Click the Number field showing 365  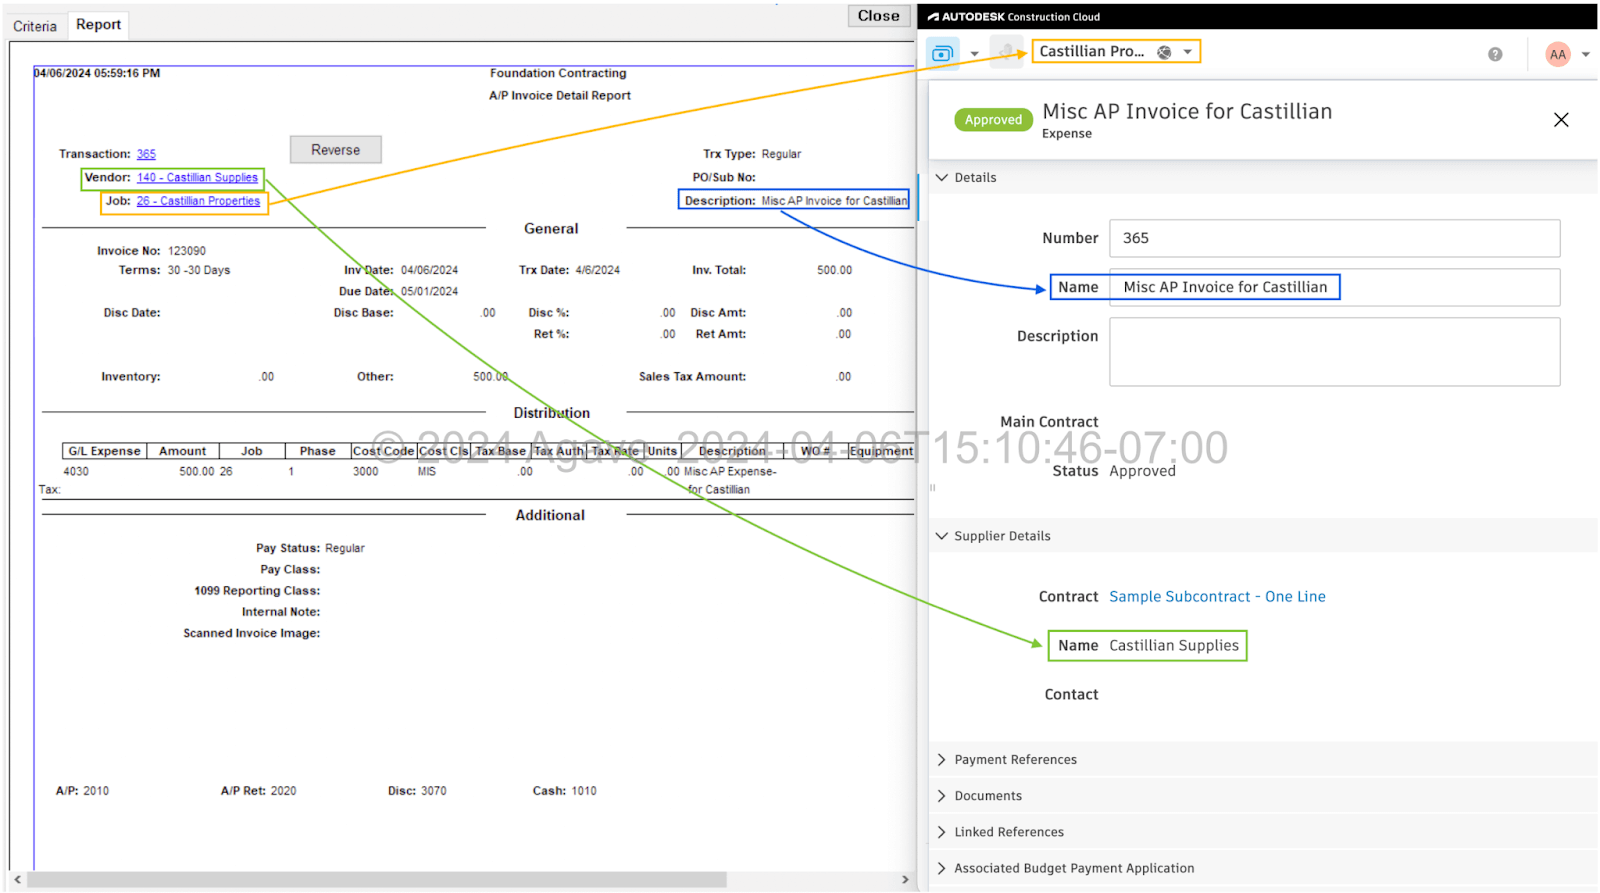(x=1334, y=238)
